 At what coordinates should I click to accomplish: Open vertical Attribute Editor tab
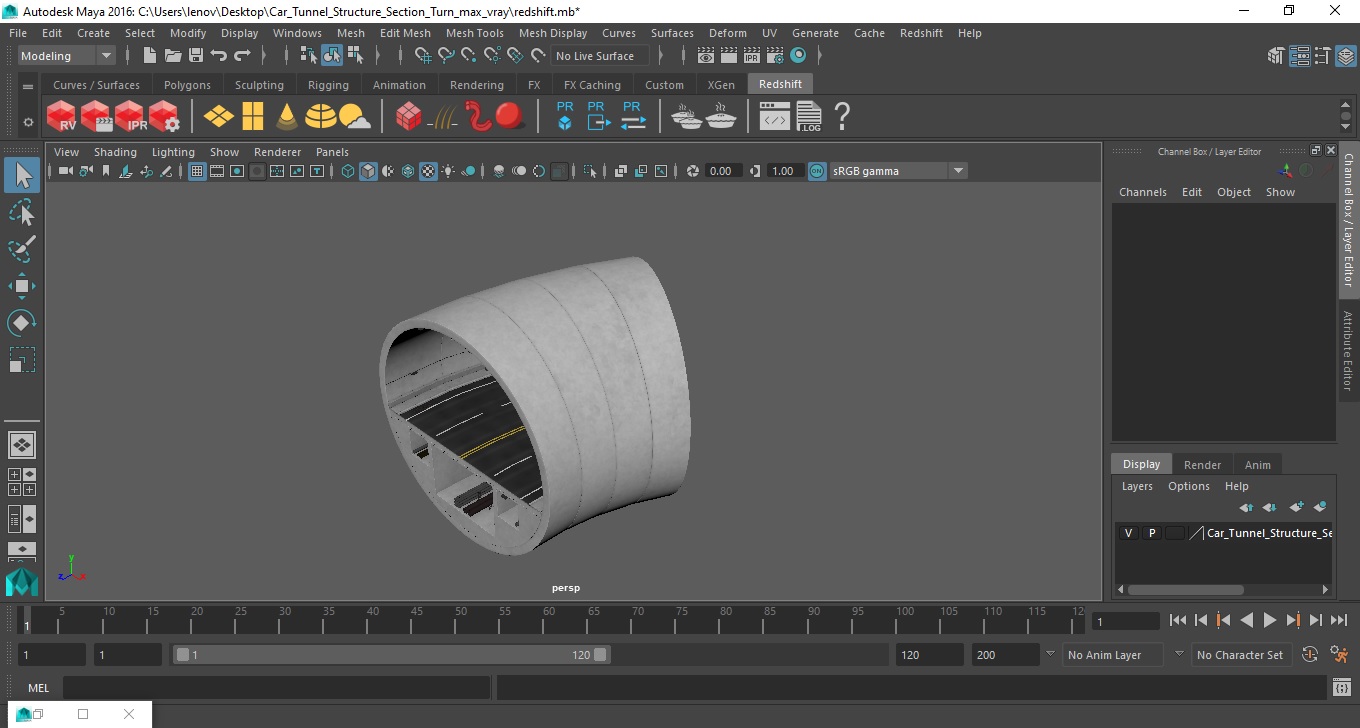1348,350
